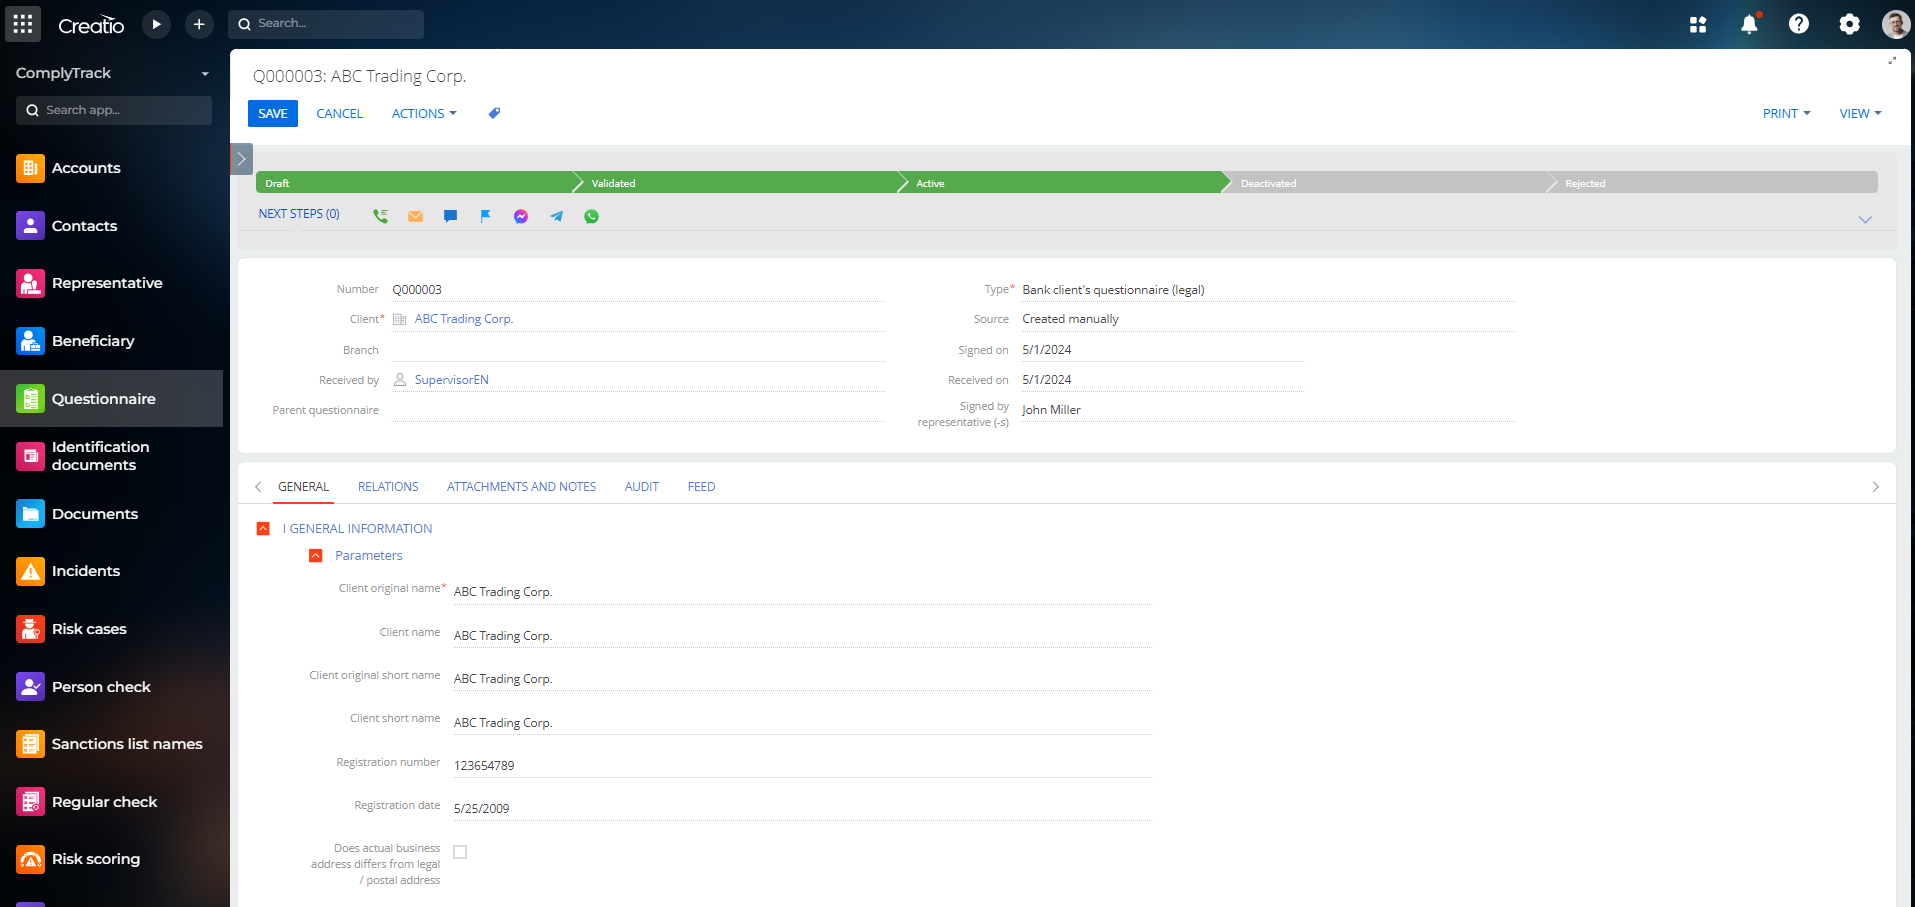Open Sanctions list names section
The image size is (1915, 907).
[112, 744]
